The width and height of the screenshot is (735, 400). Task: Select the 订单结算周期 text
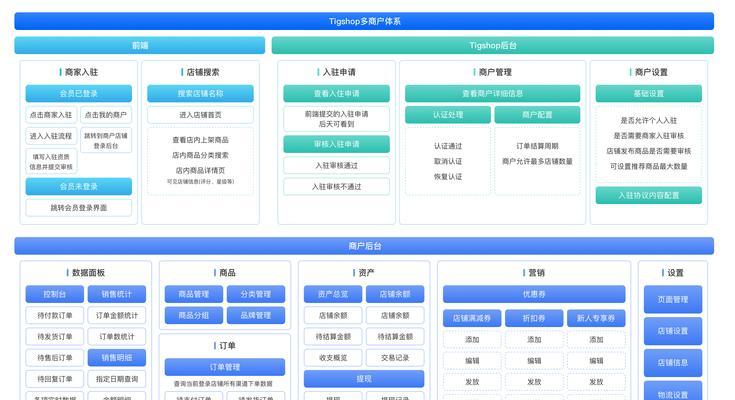tap(537, 146)
